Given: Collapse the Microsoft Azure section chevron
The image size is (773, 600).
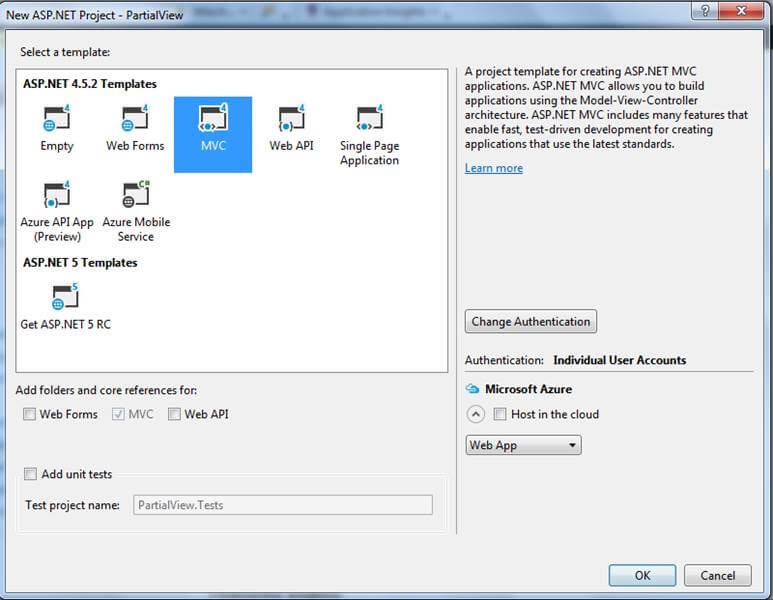Looking at the screenshot, I should (x=475, y=414).
